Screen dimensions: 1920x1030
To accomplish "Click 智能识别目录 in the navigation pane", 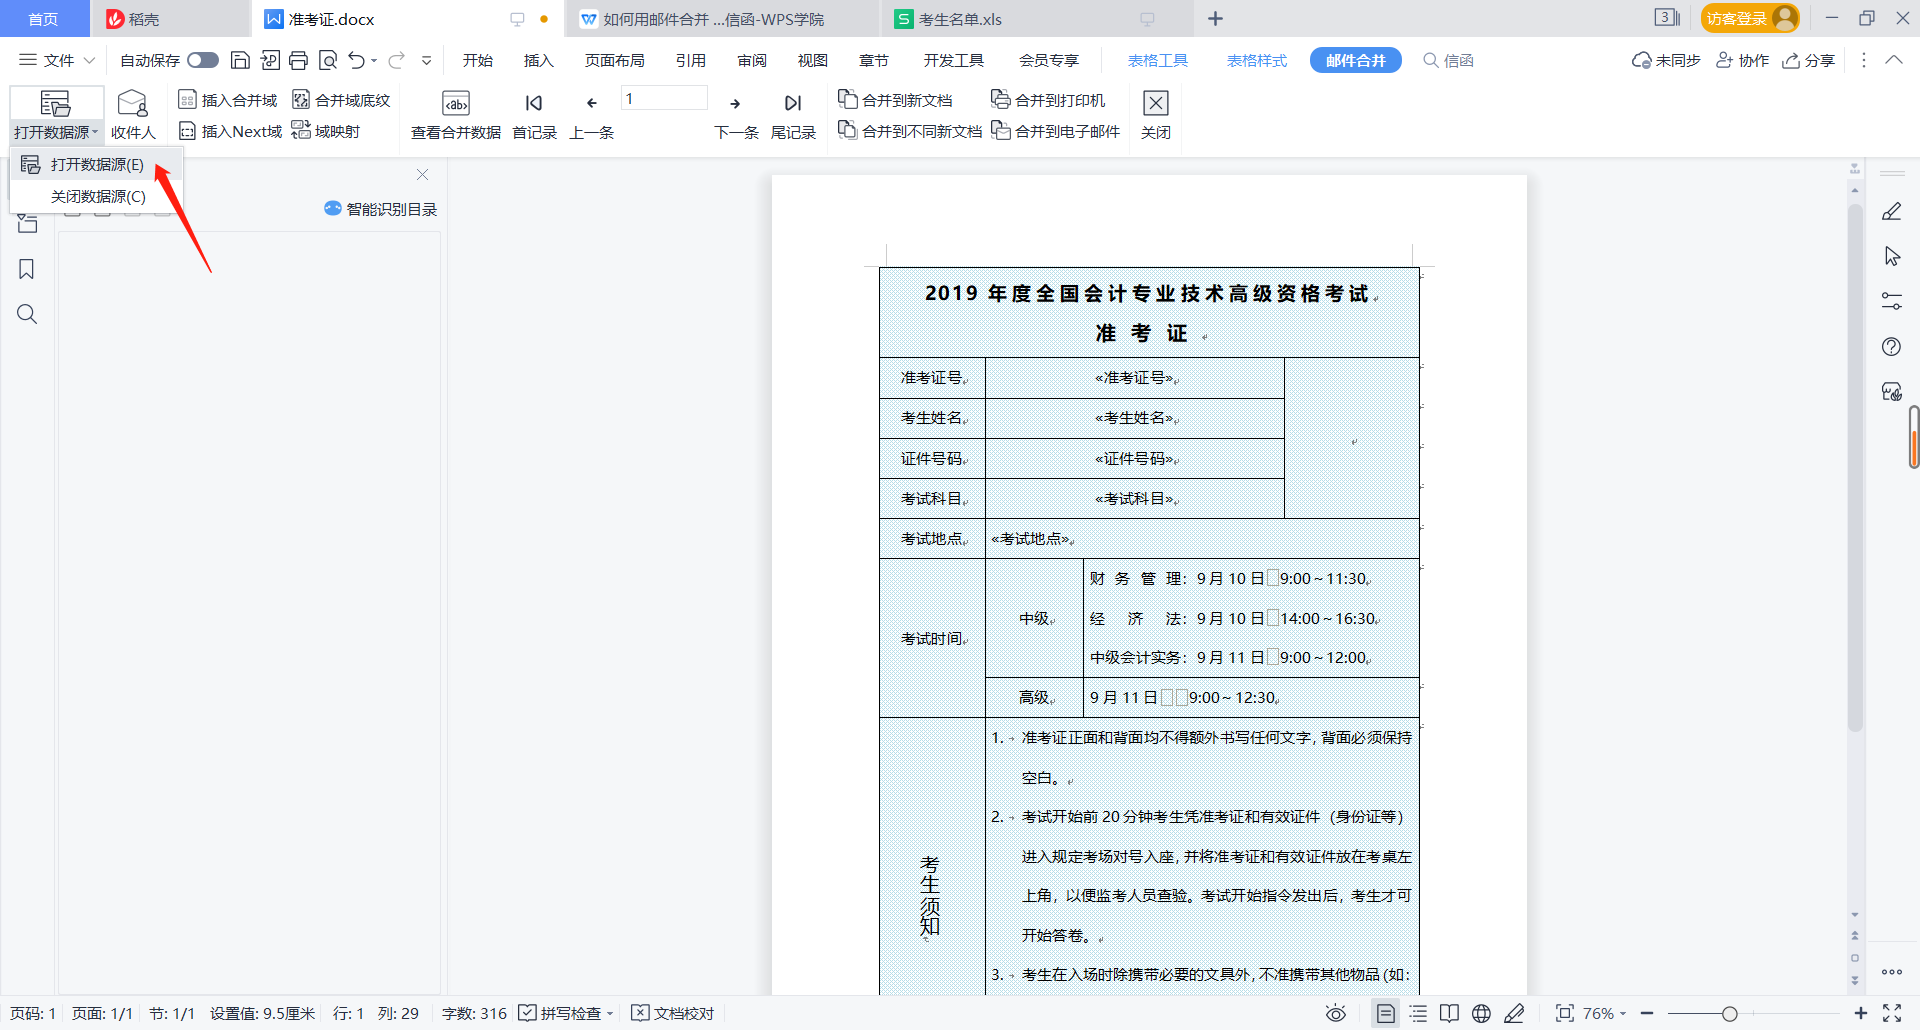I will (379, 208).
